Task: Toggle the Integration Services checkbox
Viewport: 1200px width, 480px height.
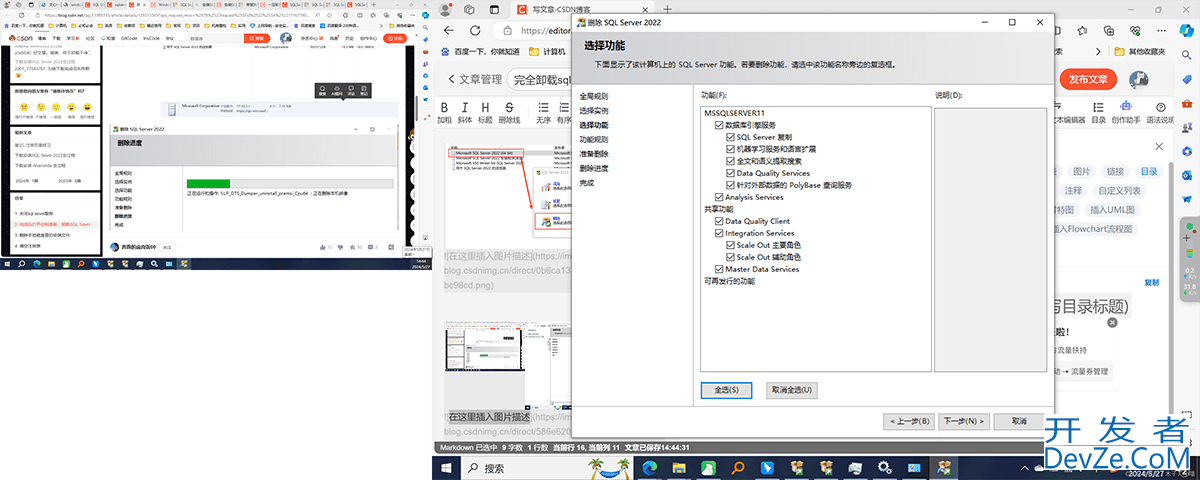Action: click(x=719, y=233)
